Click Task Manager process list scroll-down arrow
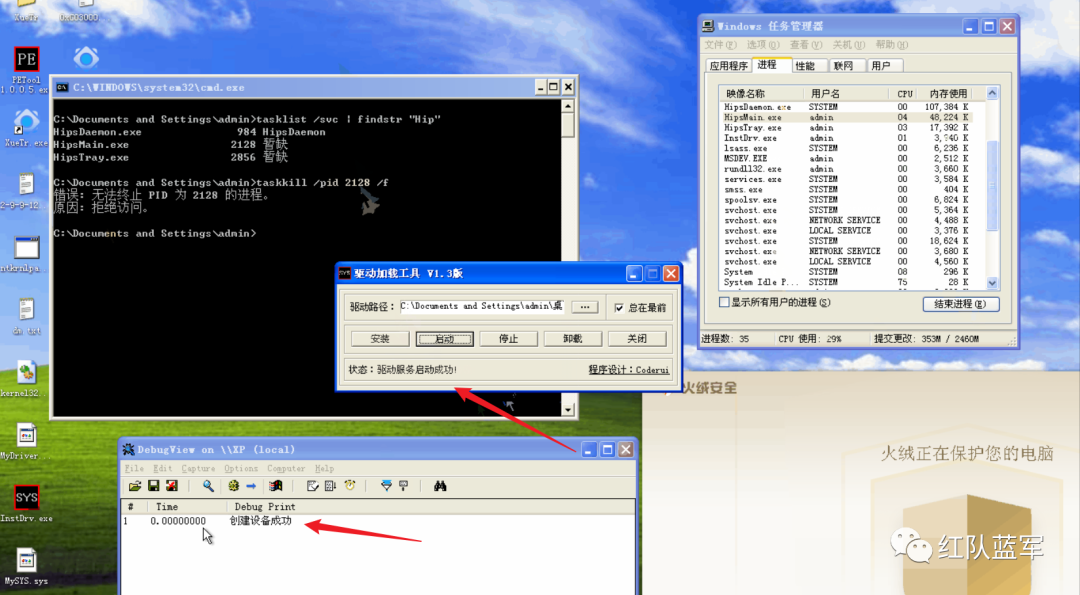Screen dimensions: 1080x595 tap(992, 282)
